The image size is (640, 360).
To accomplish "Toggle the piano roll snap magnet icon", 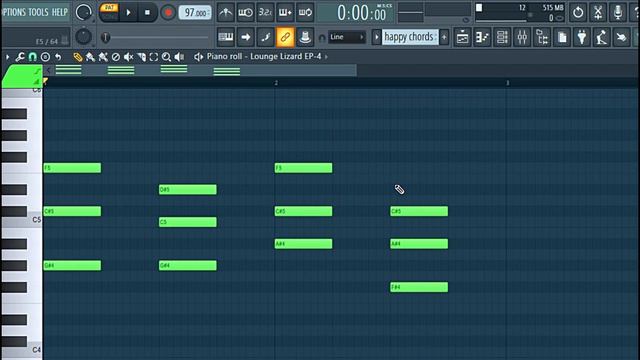I will point(32,57).
